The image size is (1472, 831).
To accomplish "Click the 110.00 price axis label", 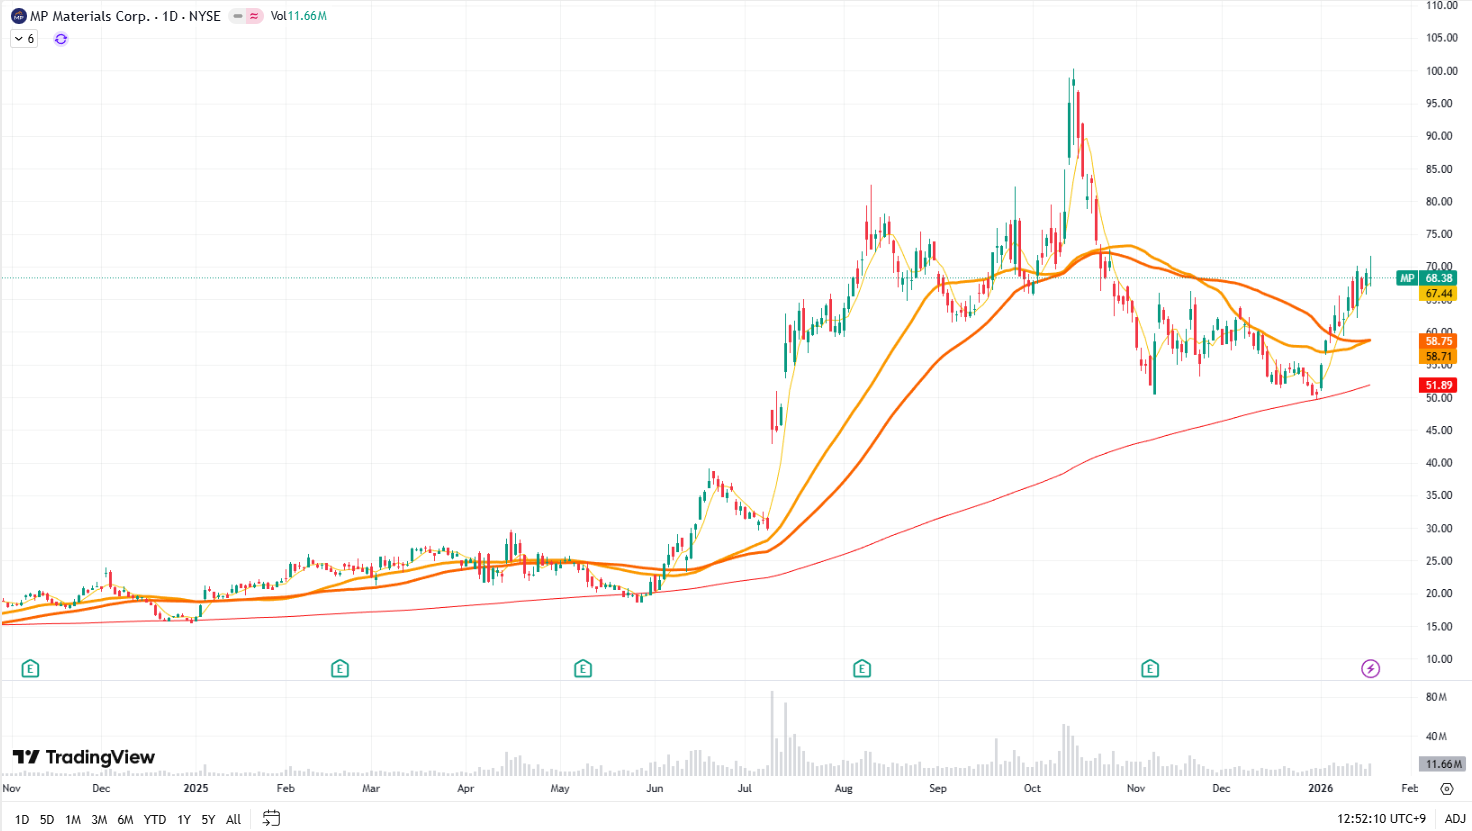I will coord(1441,6).
